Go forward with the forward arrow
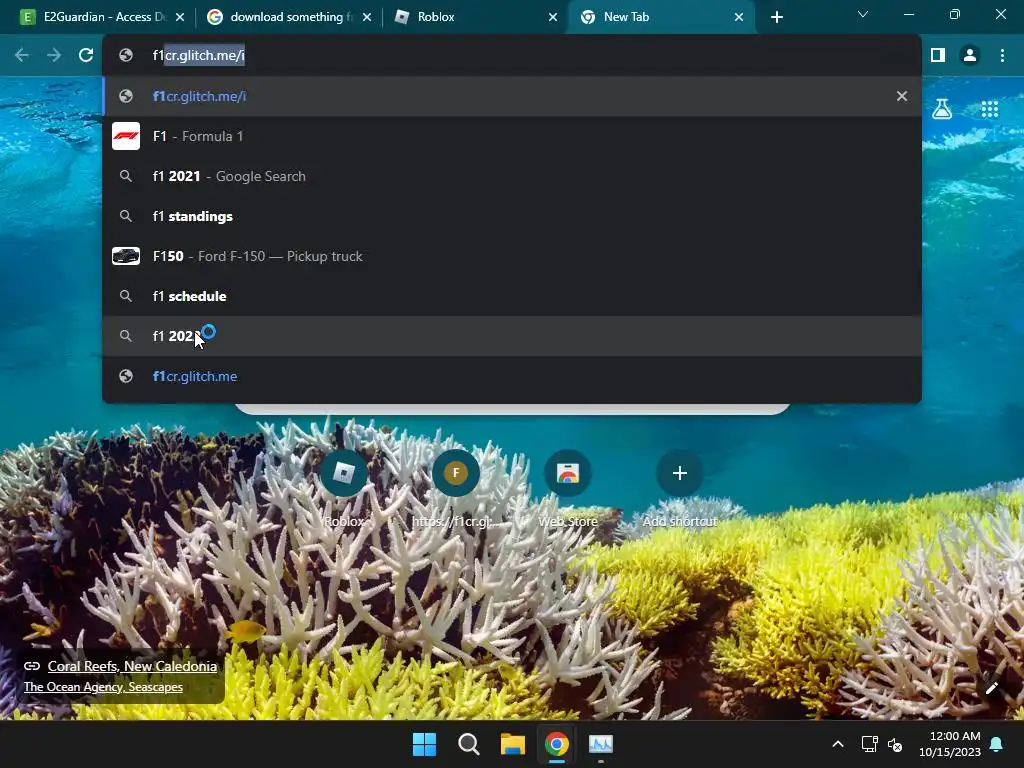 (x=54, y=56)
